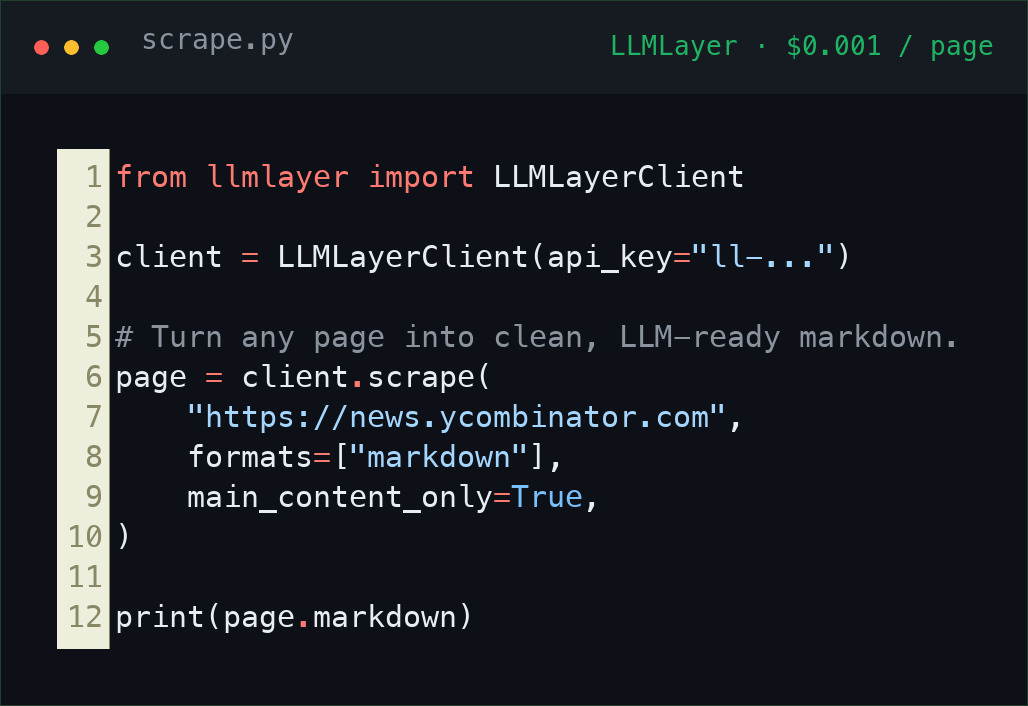Click line number 5 in gutter
Screen dimensions: 1028x706
(94, 337)
